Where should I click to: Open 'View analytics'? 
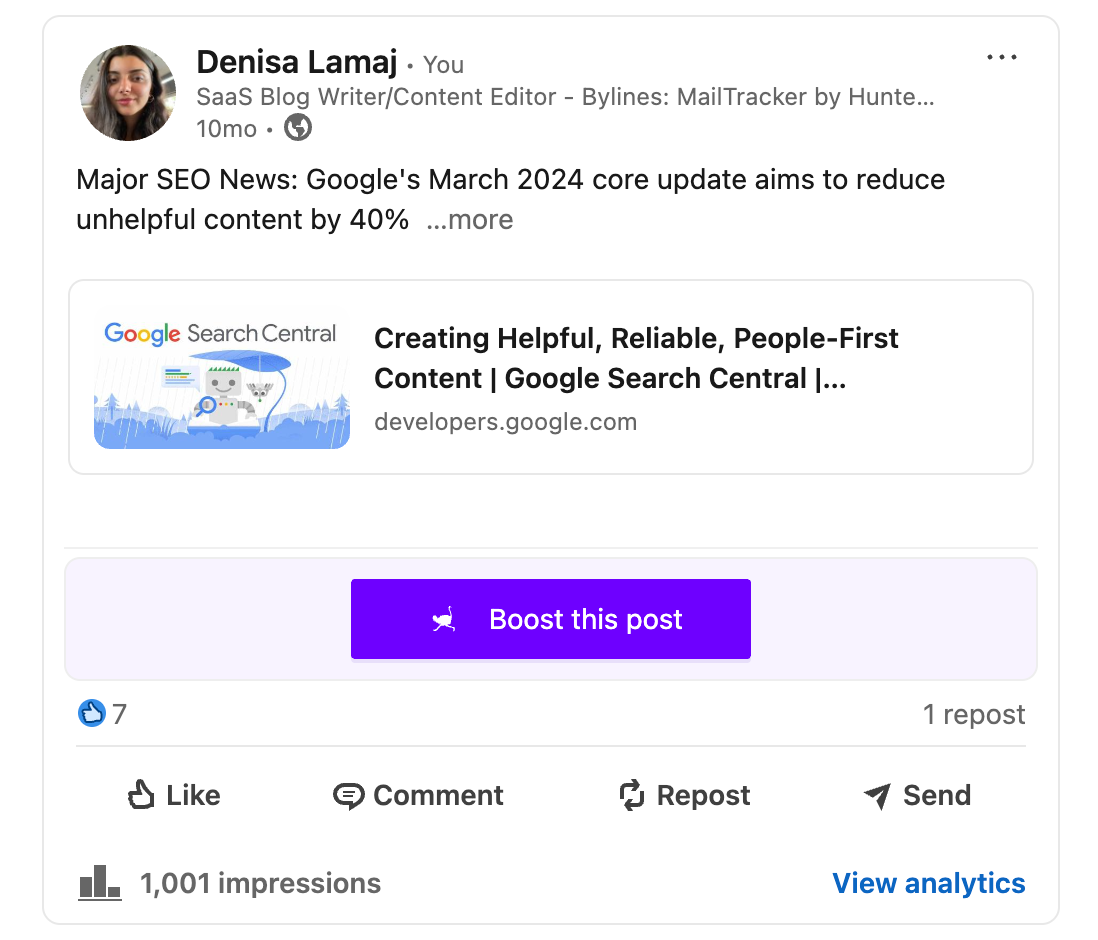(928, 883)
